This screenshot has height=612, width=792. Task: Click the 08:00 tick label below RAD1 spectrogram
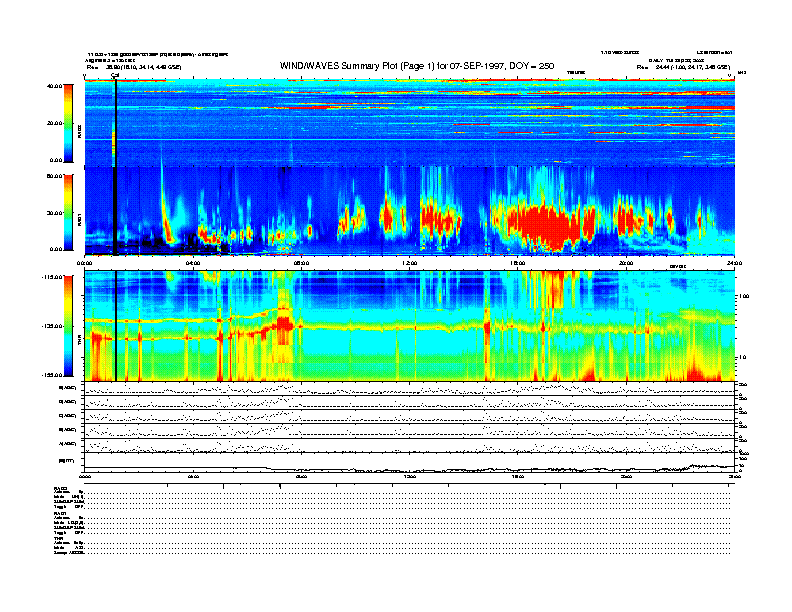click(301, 263)
